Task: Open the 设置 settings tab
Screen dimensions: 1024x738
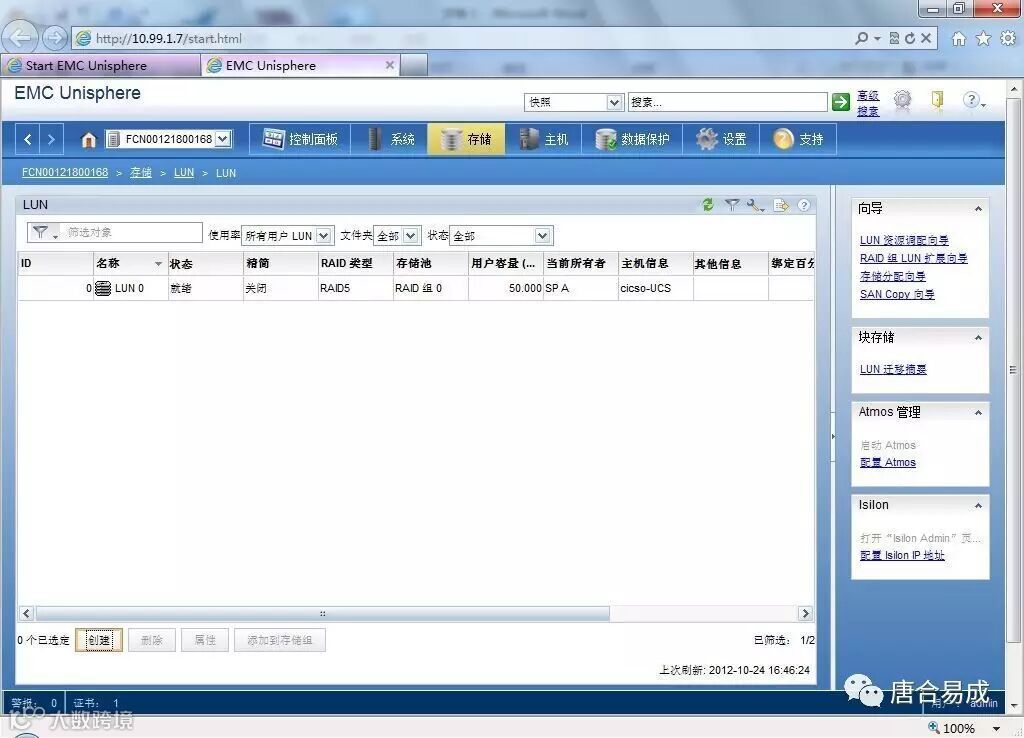Action: (721, 139)
